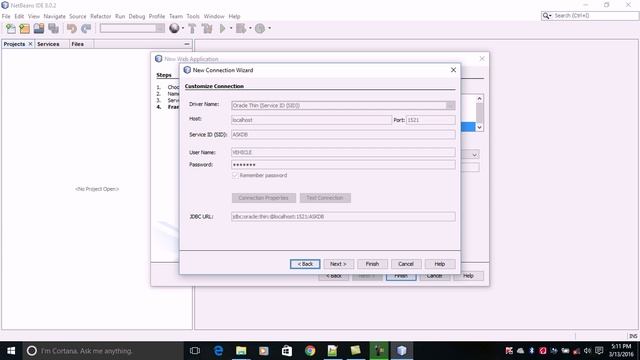Minimize the Projects panel group

187,44
